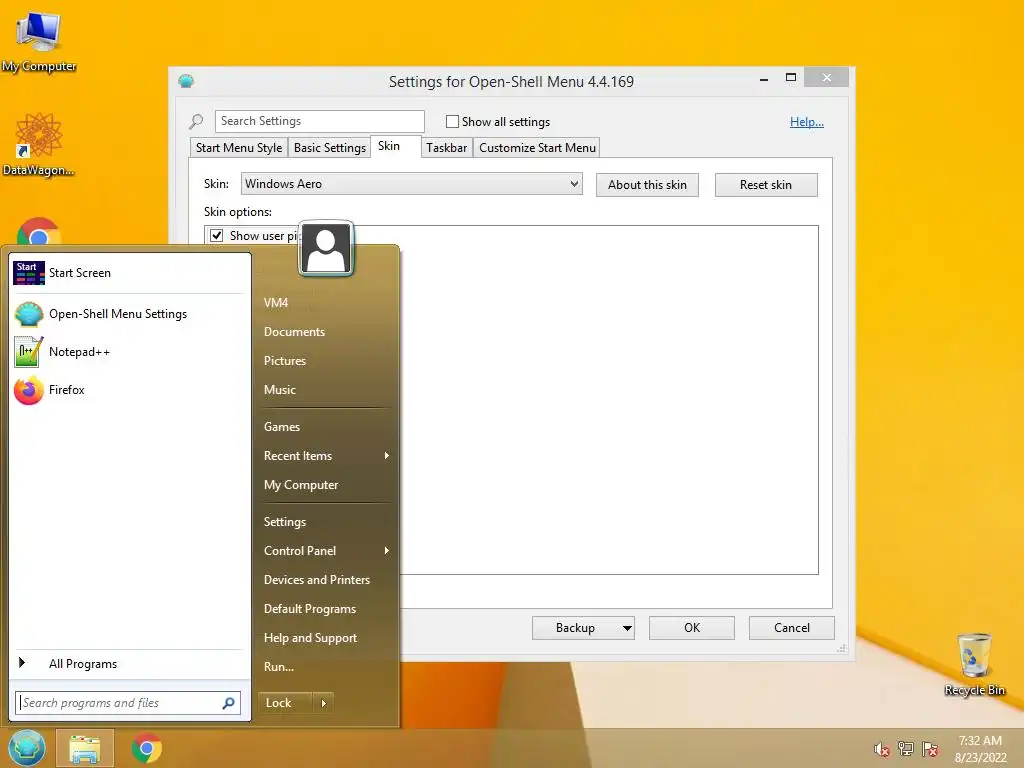
Task: Click the About this skin button
Action: coord(647,185)
